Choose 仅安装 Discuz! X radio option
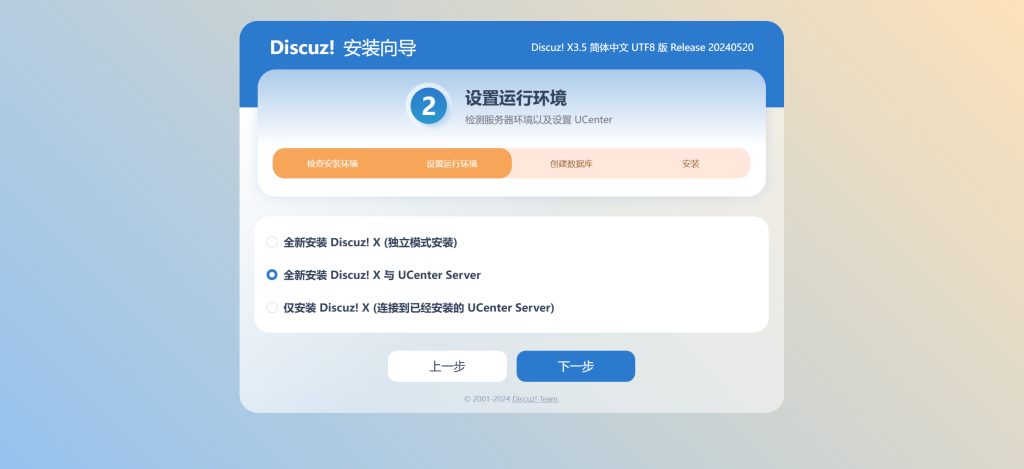1024x469 pixels. 272,308
